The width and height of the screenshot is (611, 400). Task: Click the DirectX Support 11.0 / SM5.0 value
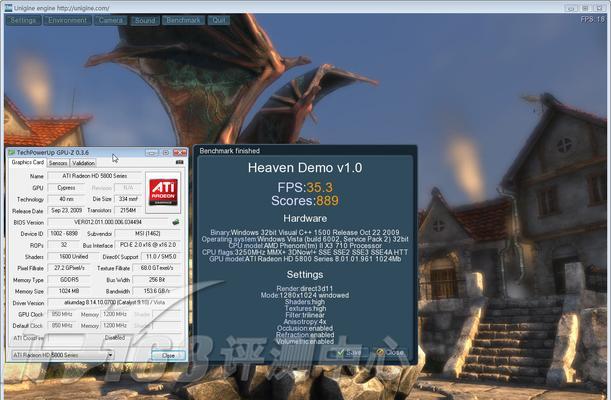(161, 257)
